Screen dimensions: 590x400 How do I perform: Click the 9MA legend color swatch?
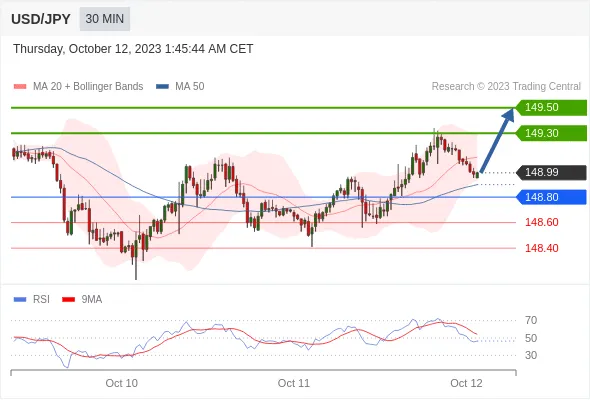pos(68,300)
